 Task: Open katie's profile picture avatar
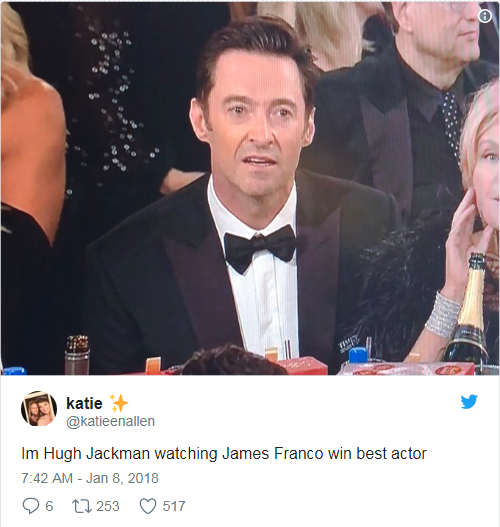click(x=39, y=408)
